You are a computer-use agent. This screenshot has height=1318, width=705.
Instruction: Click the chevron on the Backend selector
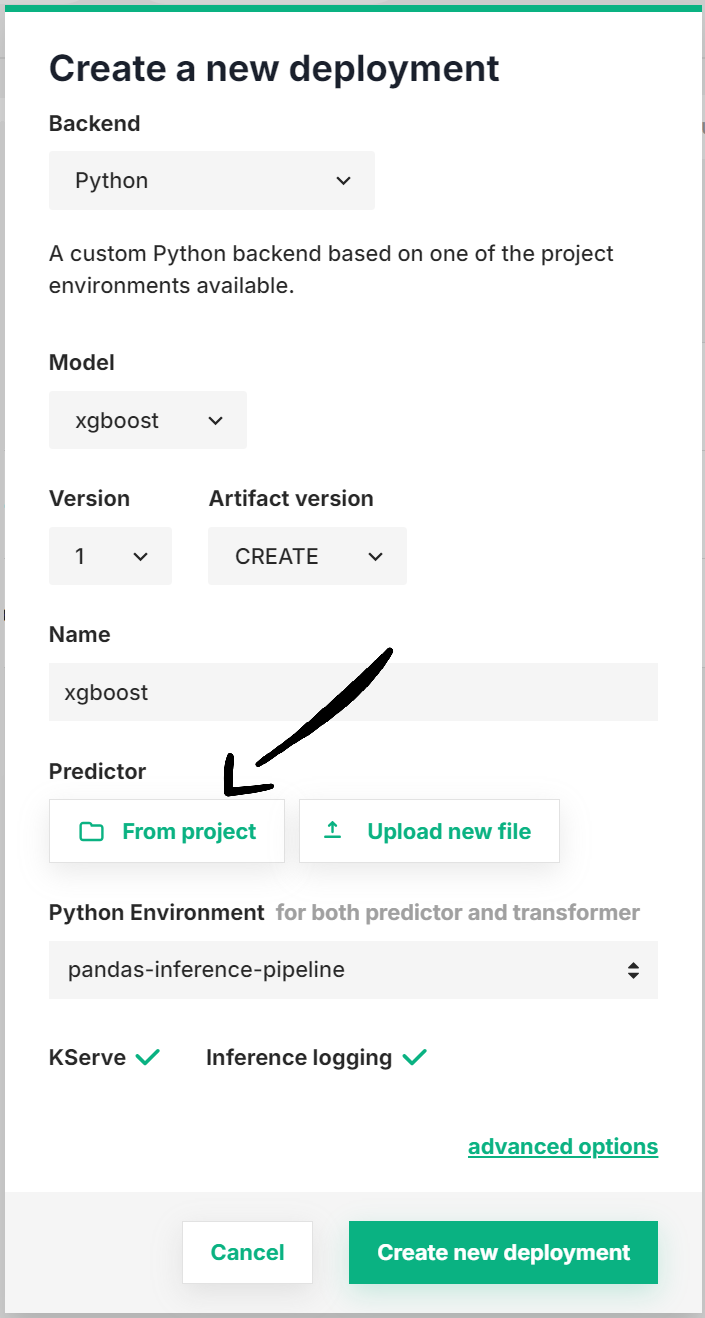click(x=343, y=181)
